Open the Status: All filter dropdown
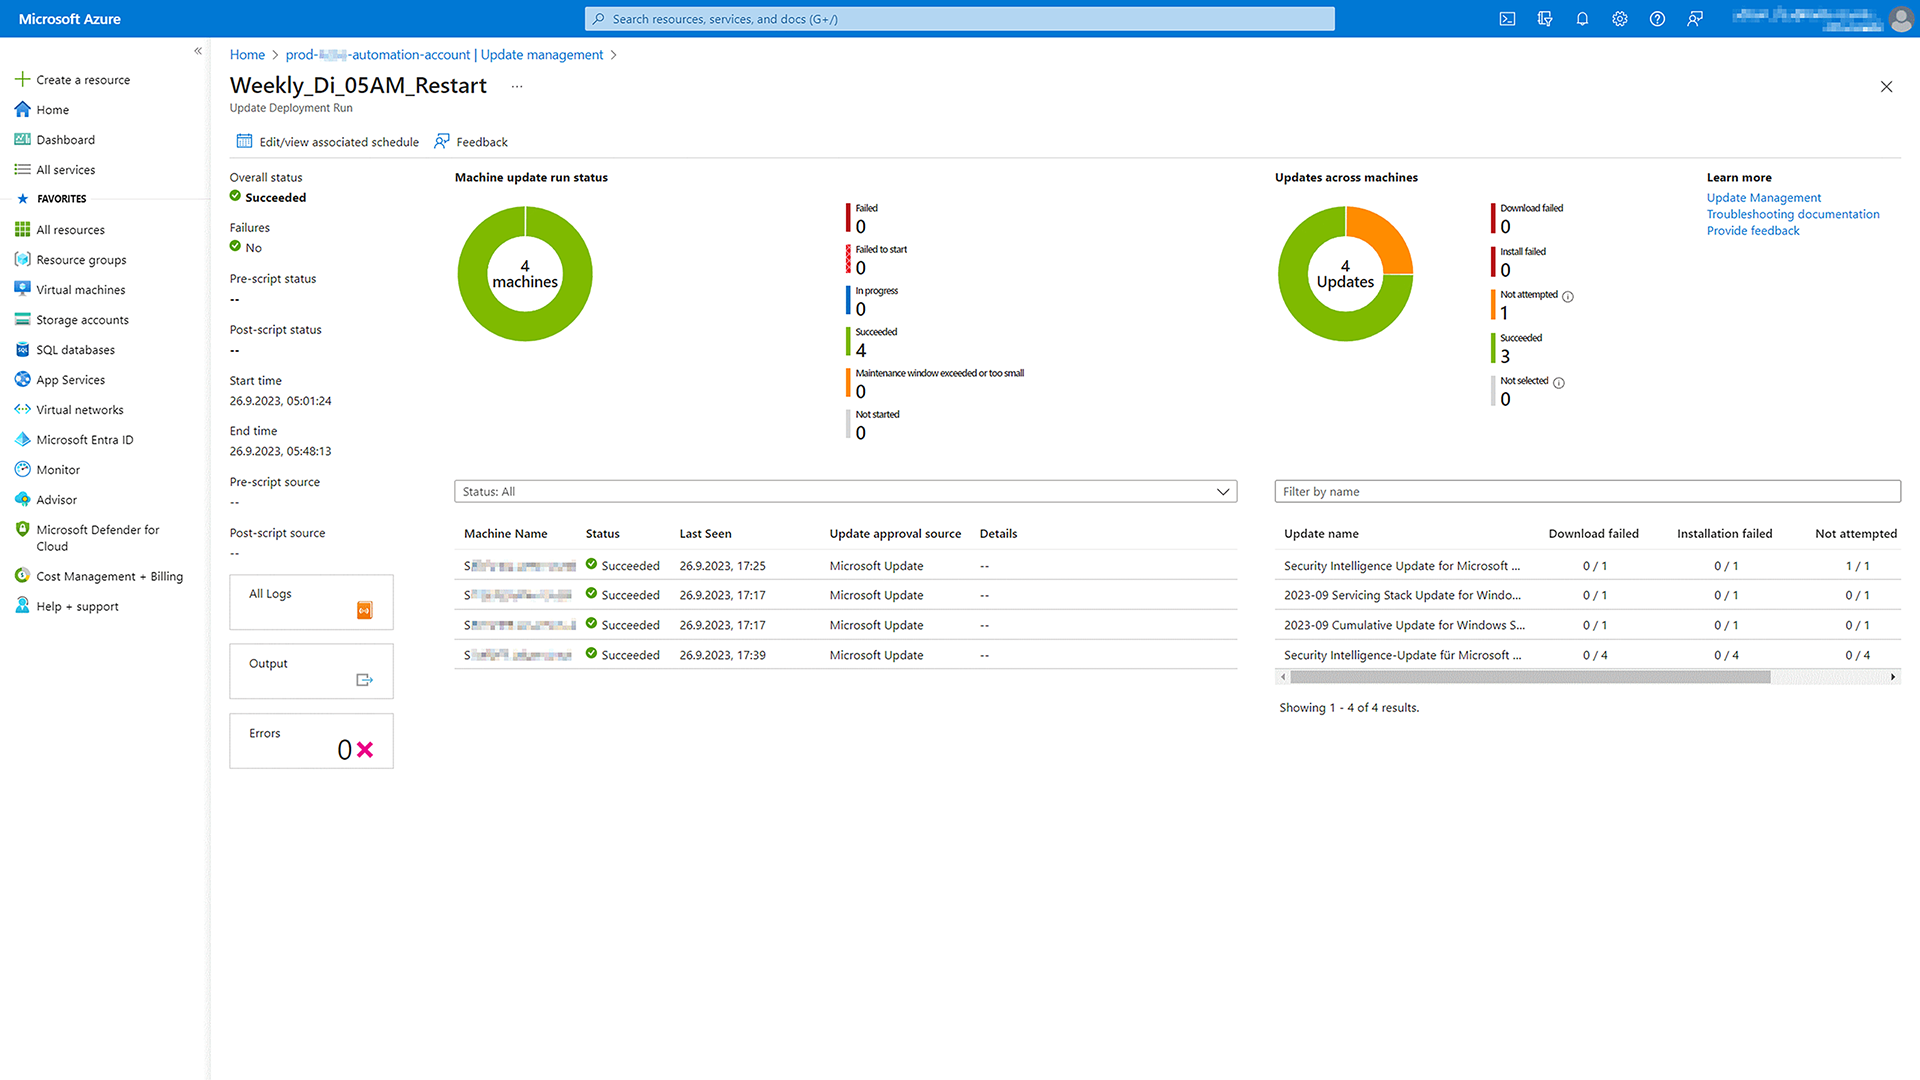1920x1080 pixels. [843, 491]
